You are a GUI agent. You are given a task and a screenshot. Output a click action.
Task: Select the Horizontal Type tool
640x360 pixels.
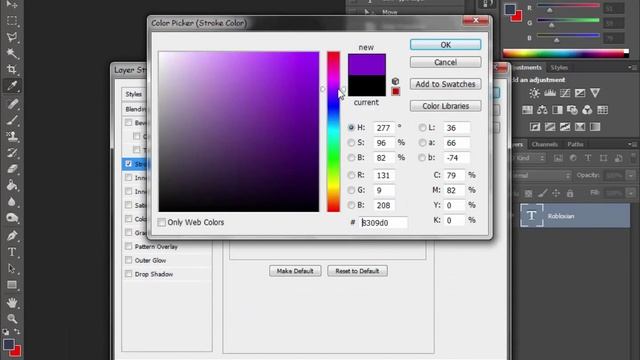pos(12,252)
